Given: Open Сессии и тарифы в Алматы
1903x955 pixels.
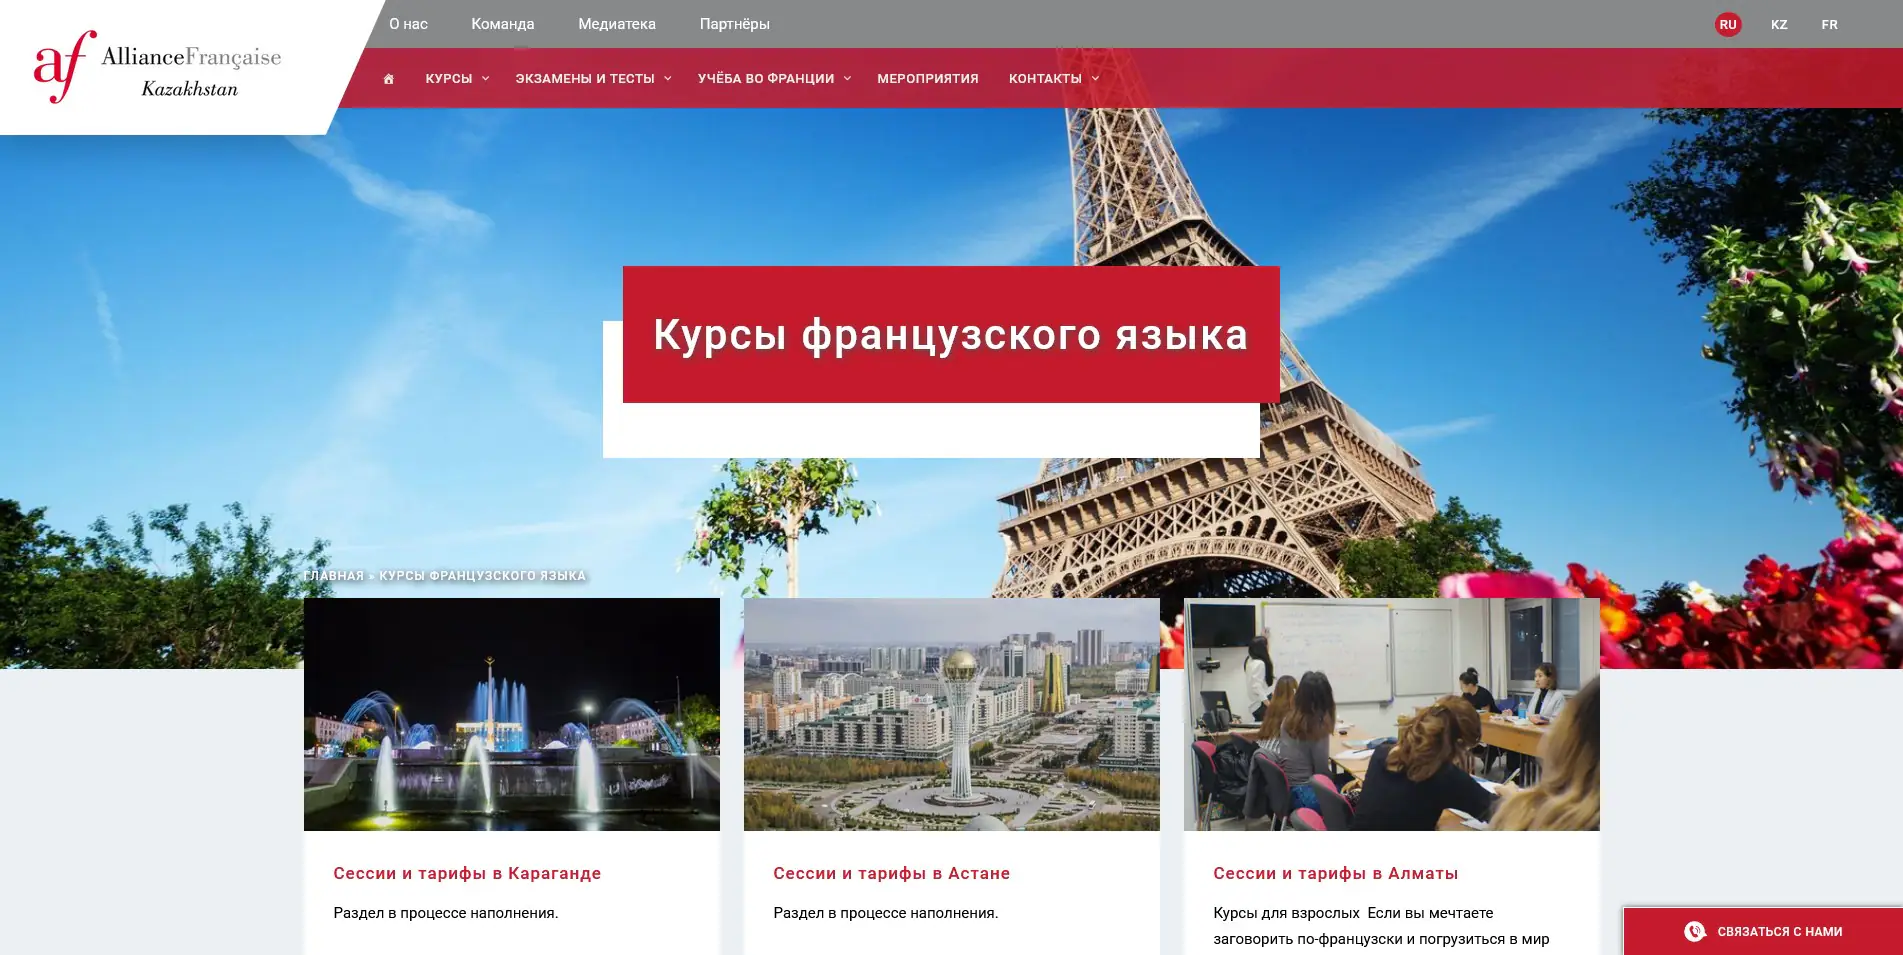Looking at the screenshot, I should (x=1335, y=873).
